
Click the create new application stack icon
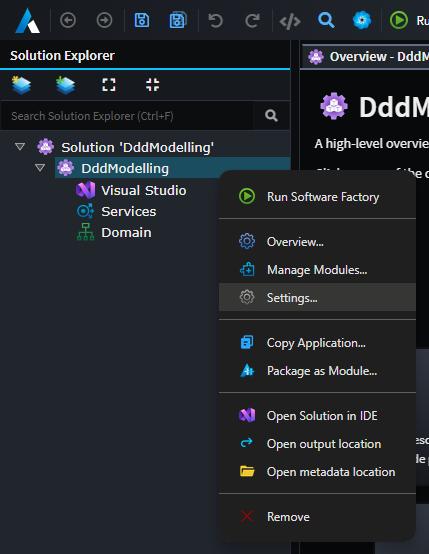21,85
